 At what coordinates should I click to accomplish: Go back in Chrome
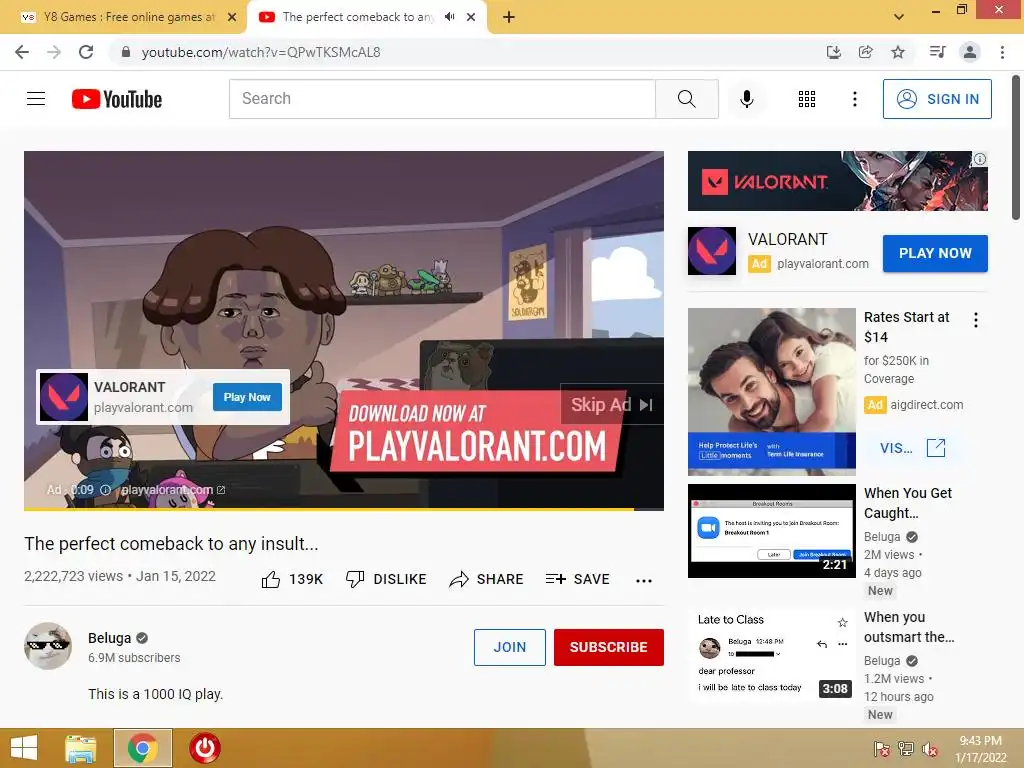tap(22, 52)
